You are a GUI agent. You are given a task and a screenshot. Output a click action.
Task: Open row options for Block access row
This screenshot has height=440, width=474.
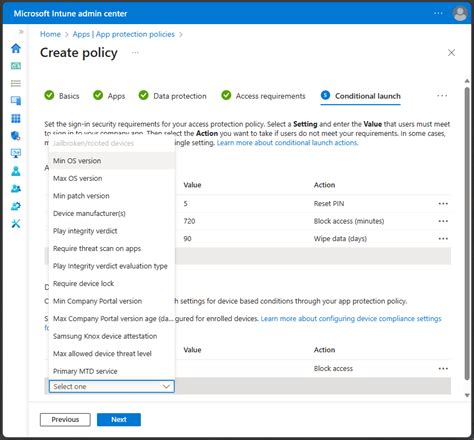(x=443, y=369)
